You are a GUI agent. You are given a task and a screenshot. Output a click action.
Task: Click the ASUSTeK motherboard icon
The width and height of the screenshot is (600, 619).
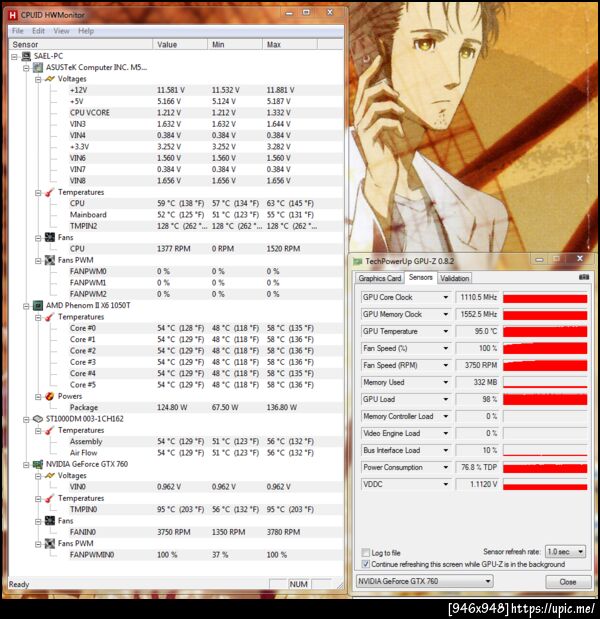38,68
